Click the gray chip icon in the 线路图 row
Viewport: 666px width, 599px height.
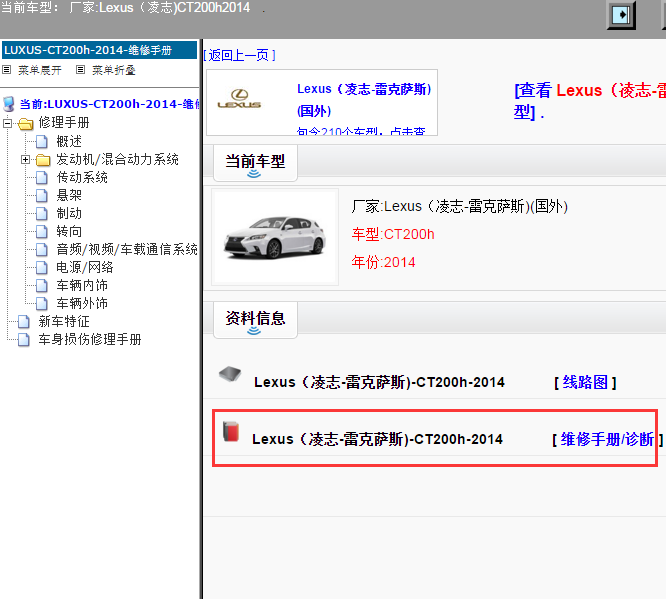coord(230,374)
